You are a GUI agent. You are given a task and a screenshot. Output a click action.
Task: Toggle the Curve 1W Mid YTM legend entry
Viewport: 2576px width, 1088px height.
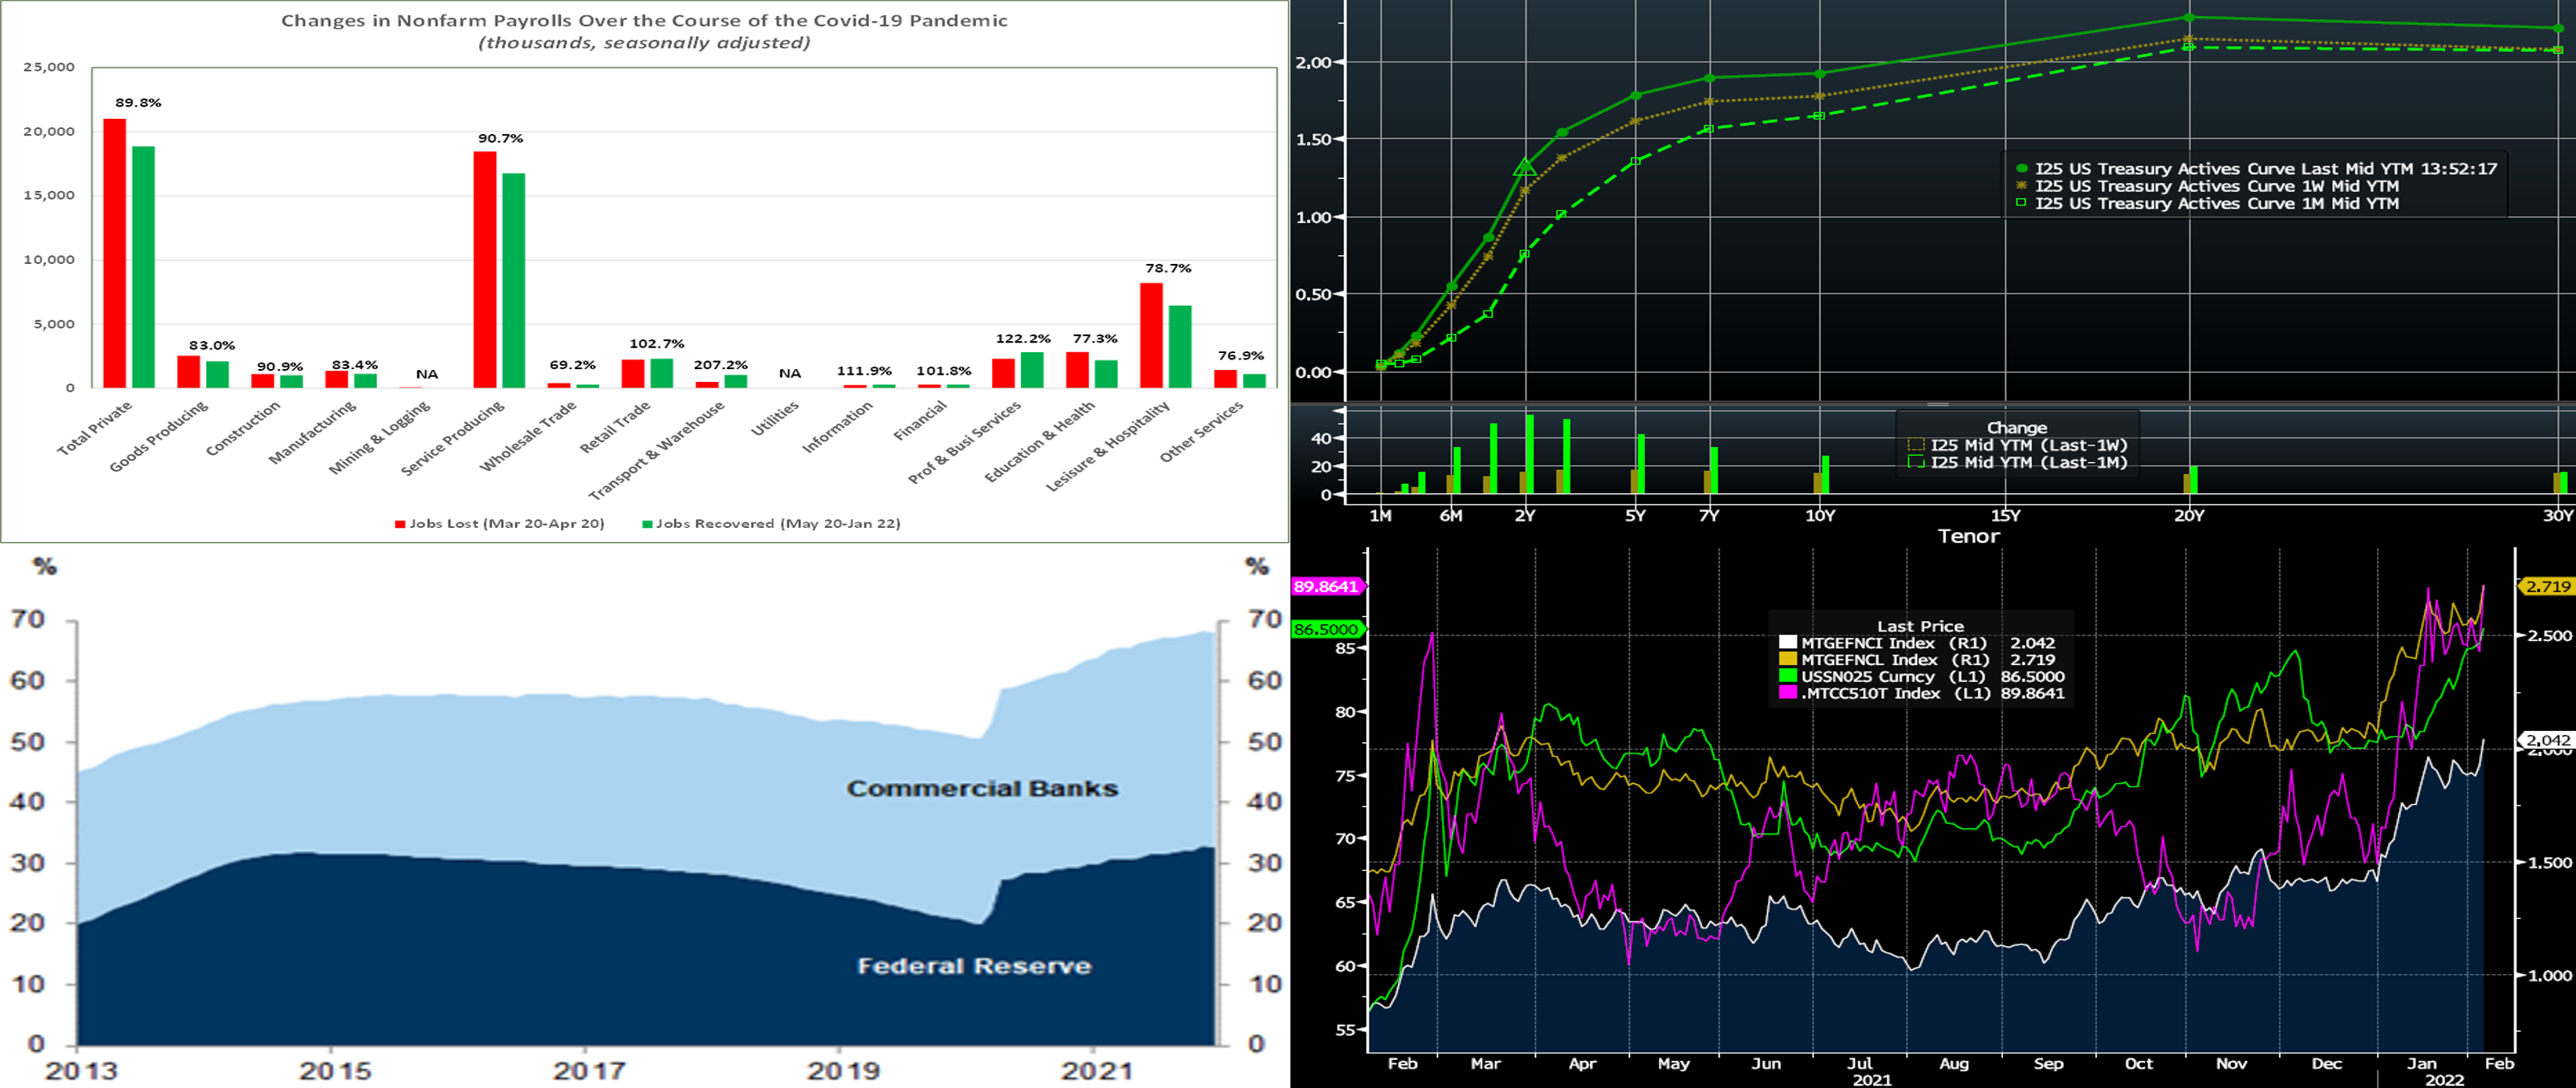(2216, 186)
